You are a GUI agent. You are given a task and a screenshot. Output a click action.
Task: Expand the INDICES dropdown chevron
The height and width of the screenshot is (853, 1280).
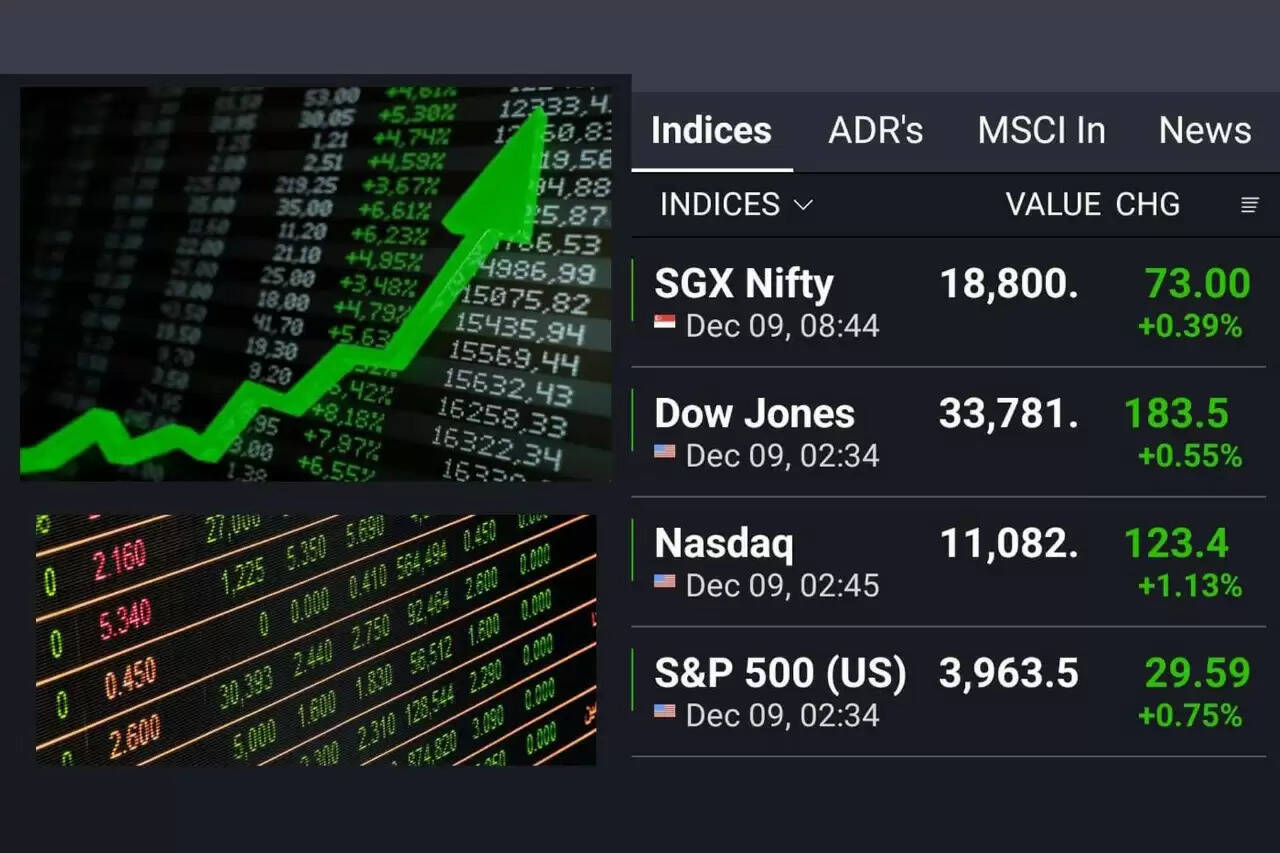click(803, 205)
